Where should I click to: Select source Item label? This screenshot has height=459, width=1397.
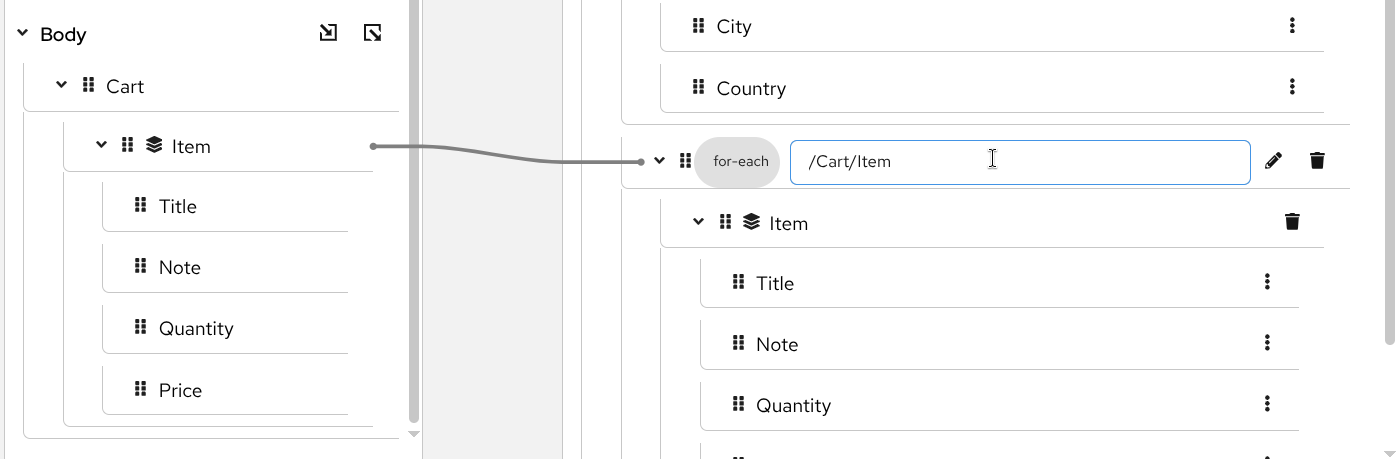click(x=191, y=147)
